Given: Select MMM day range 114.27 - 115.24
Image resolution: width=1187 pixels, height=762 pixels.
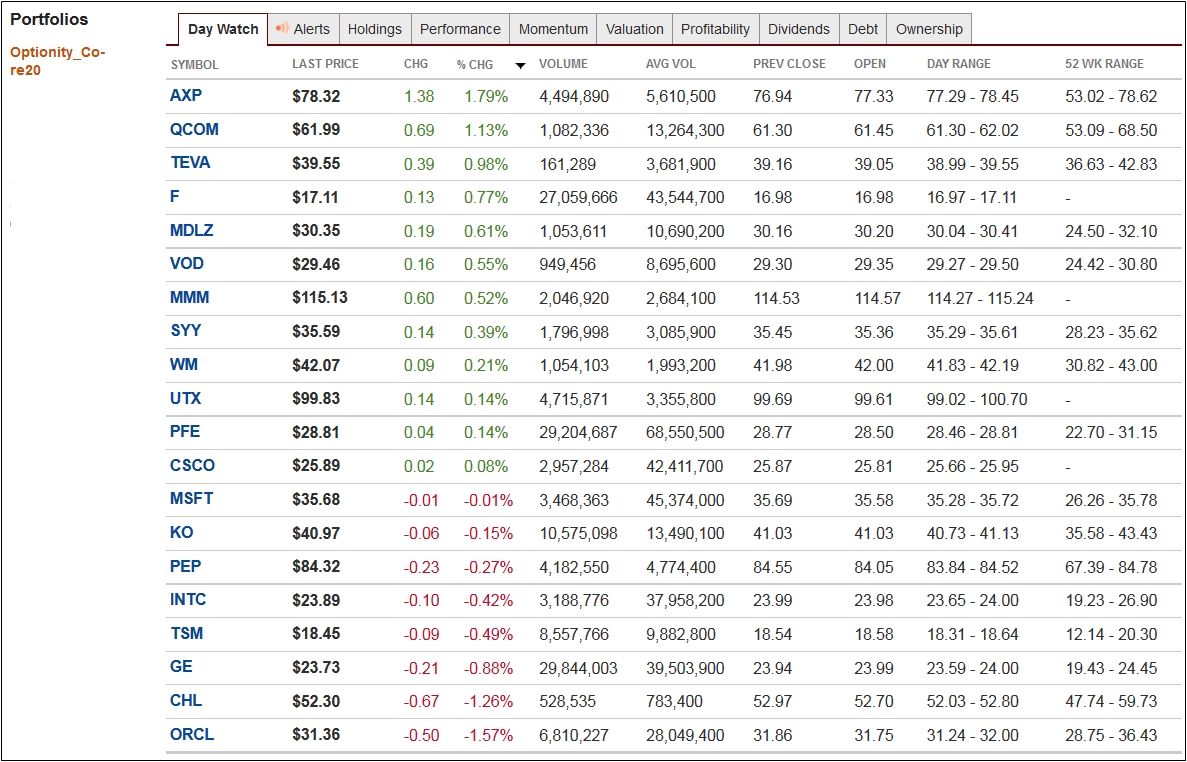Looking at the screenshot, I should (980, 298).
